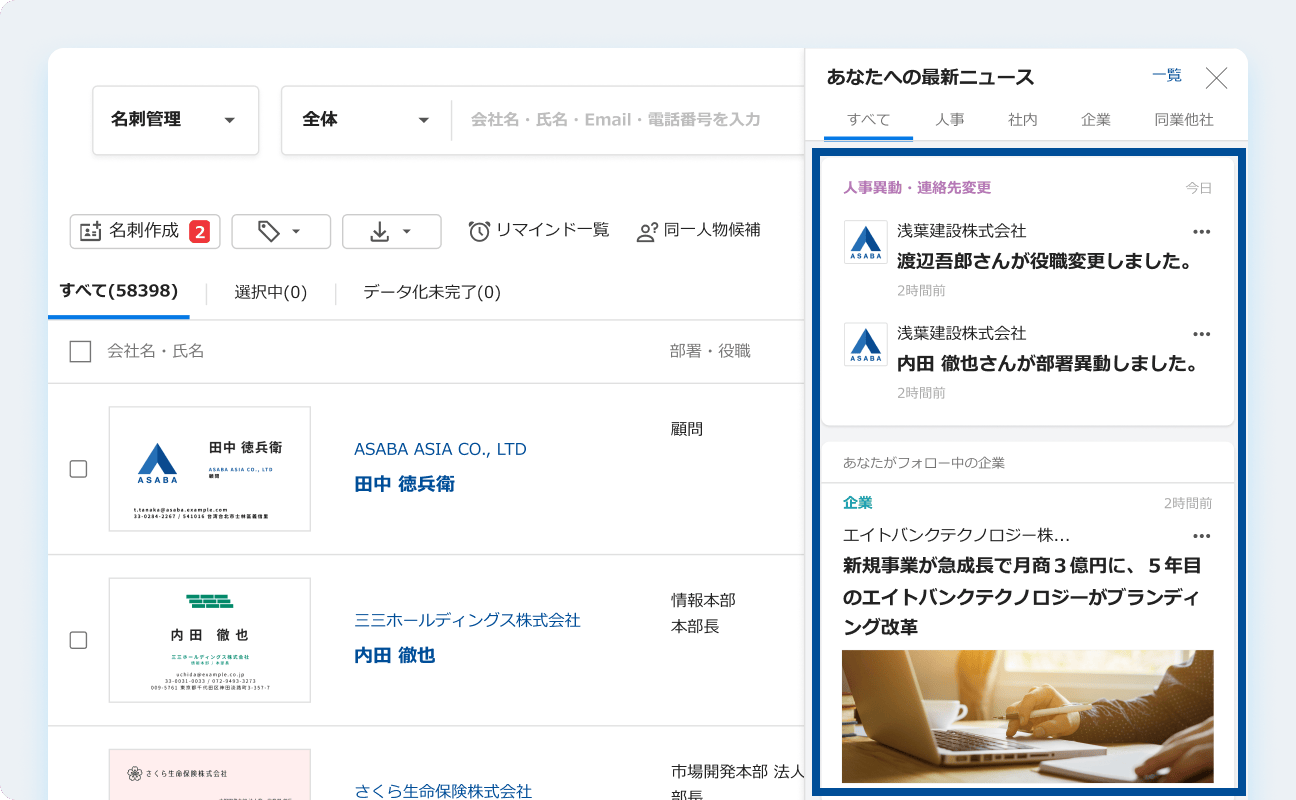
Task: Click ASABA logo beside 渡辺吾郎 news
Action: [x=865, y=242]
